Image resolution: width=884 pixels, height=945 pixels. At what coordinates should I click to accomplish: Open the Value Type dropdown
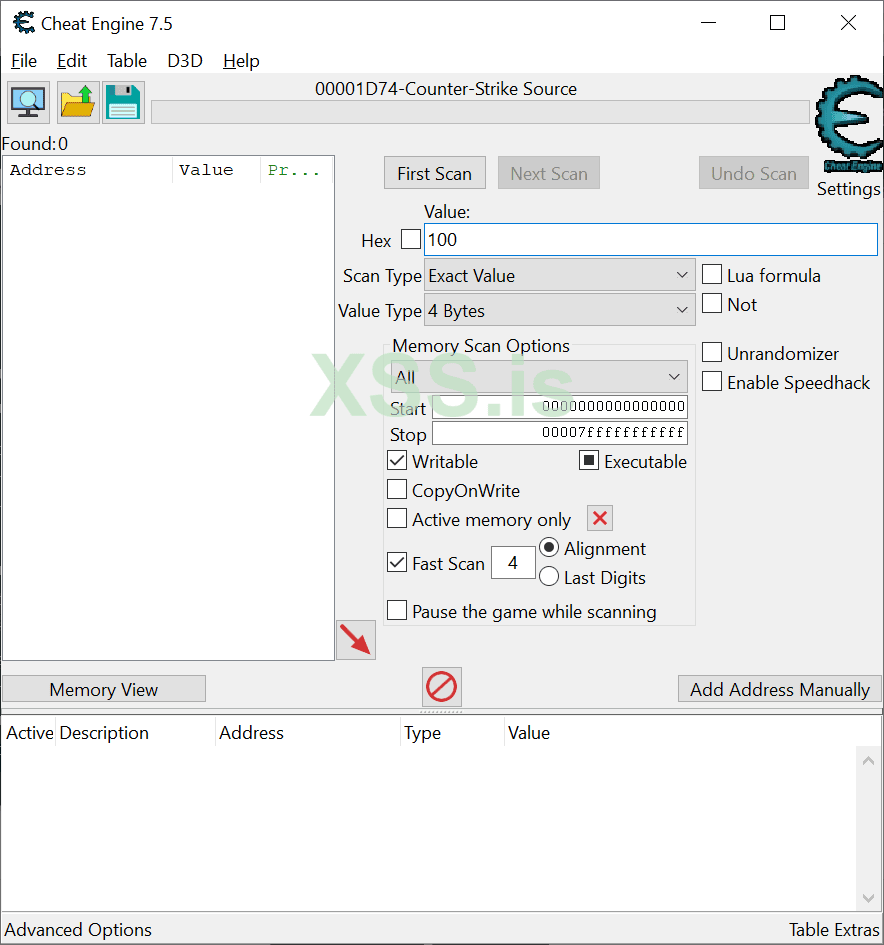point(560,310)
